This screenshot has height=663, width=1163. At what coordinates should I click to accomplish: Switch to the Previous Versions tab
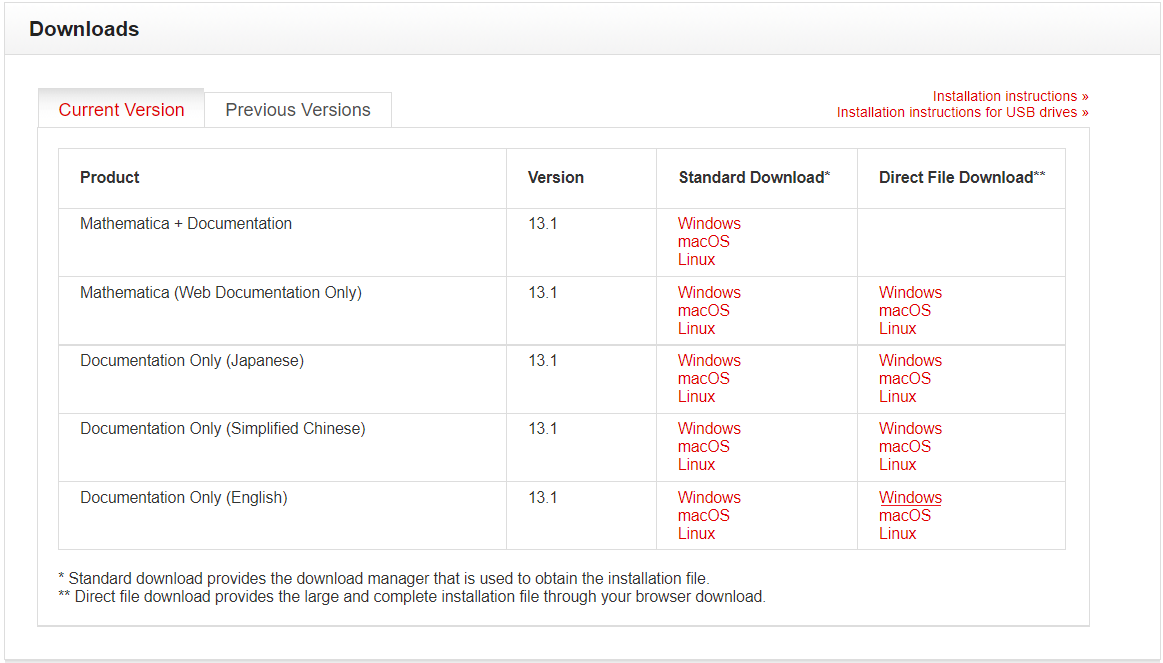point(297,109)
